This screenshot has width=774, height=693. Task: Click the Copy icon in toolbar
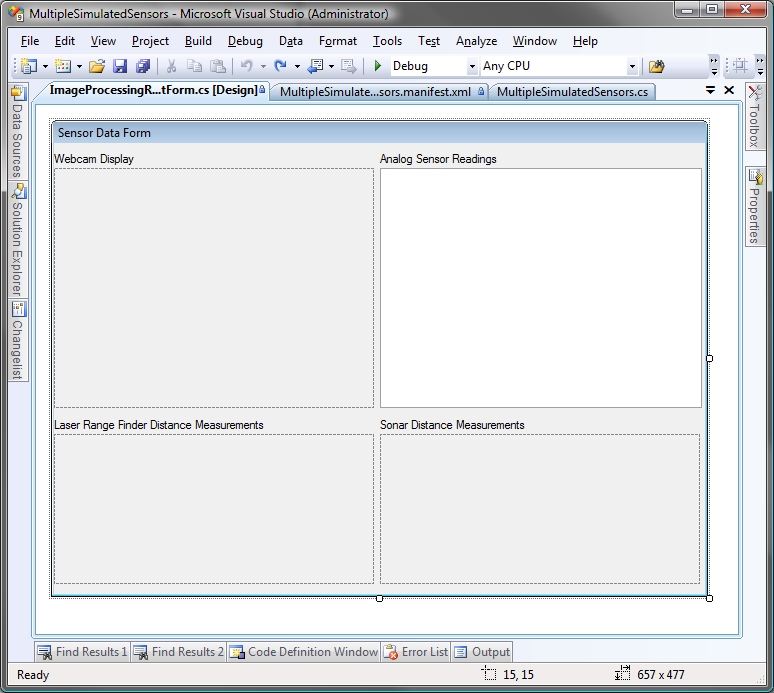tap(194, 66)
